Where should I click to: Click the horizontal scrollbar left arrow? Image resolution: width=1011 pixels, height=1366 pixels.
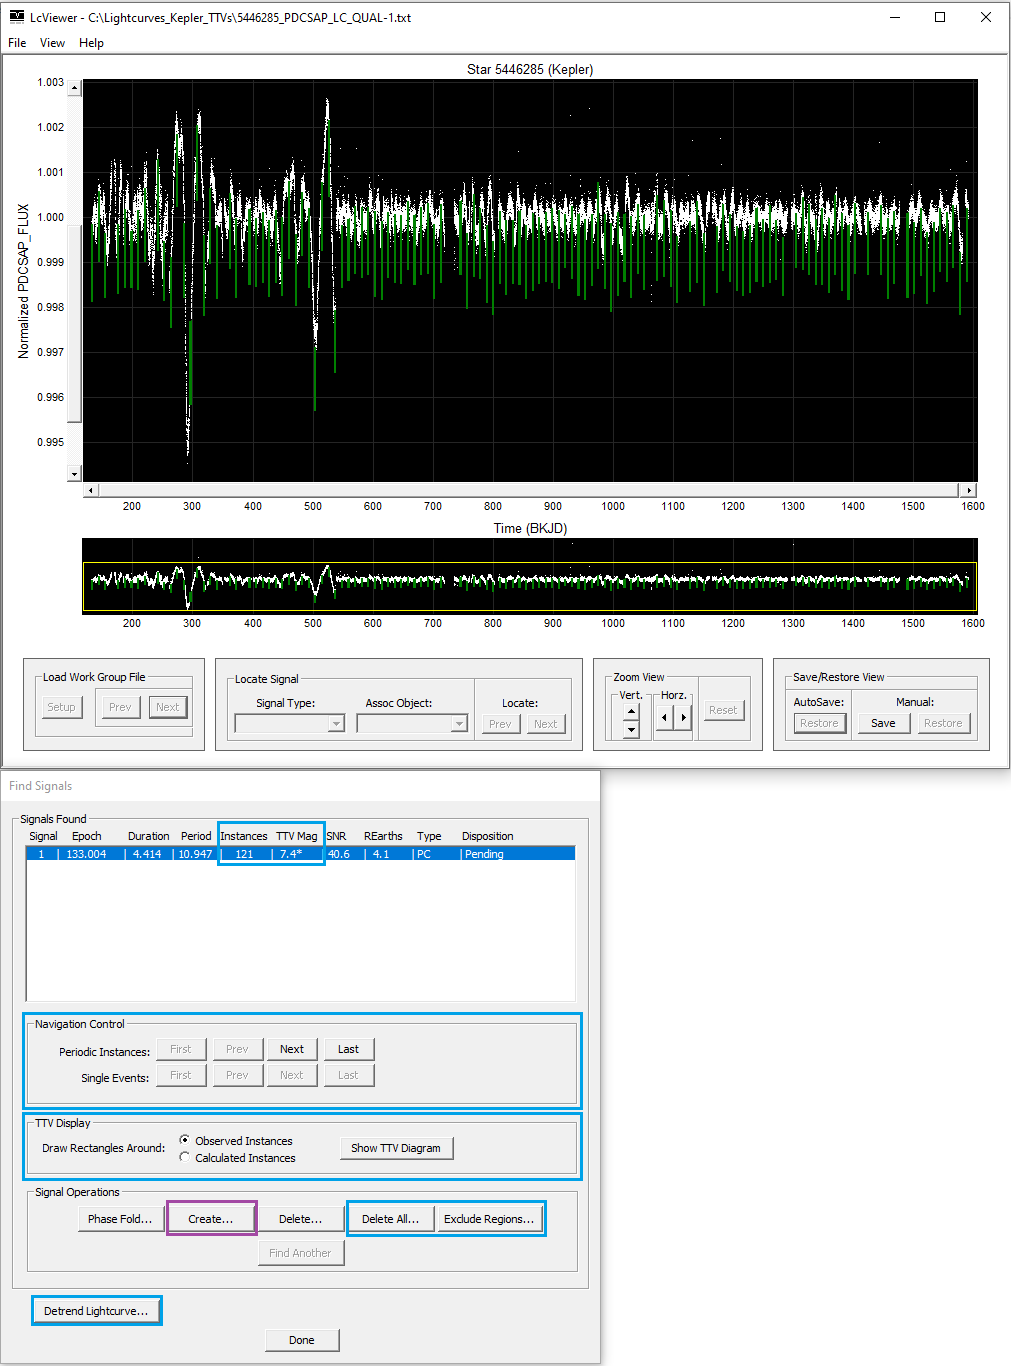(x=91, y=490)
